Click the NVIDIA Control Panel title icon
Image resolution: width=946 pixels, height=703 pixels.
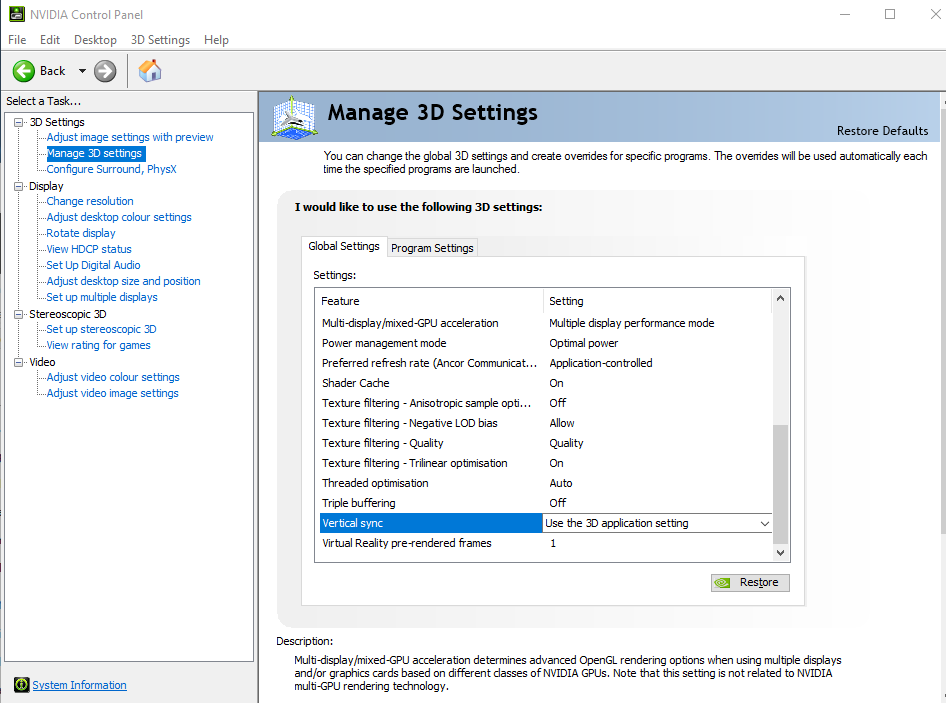tap(17, 14)
